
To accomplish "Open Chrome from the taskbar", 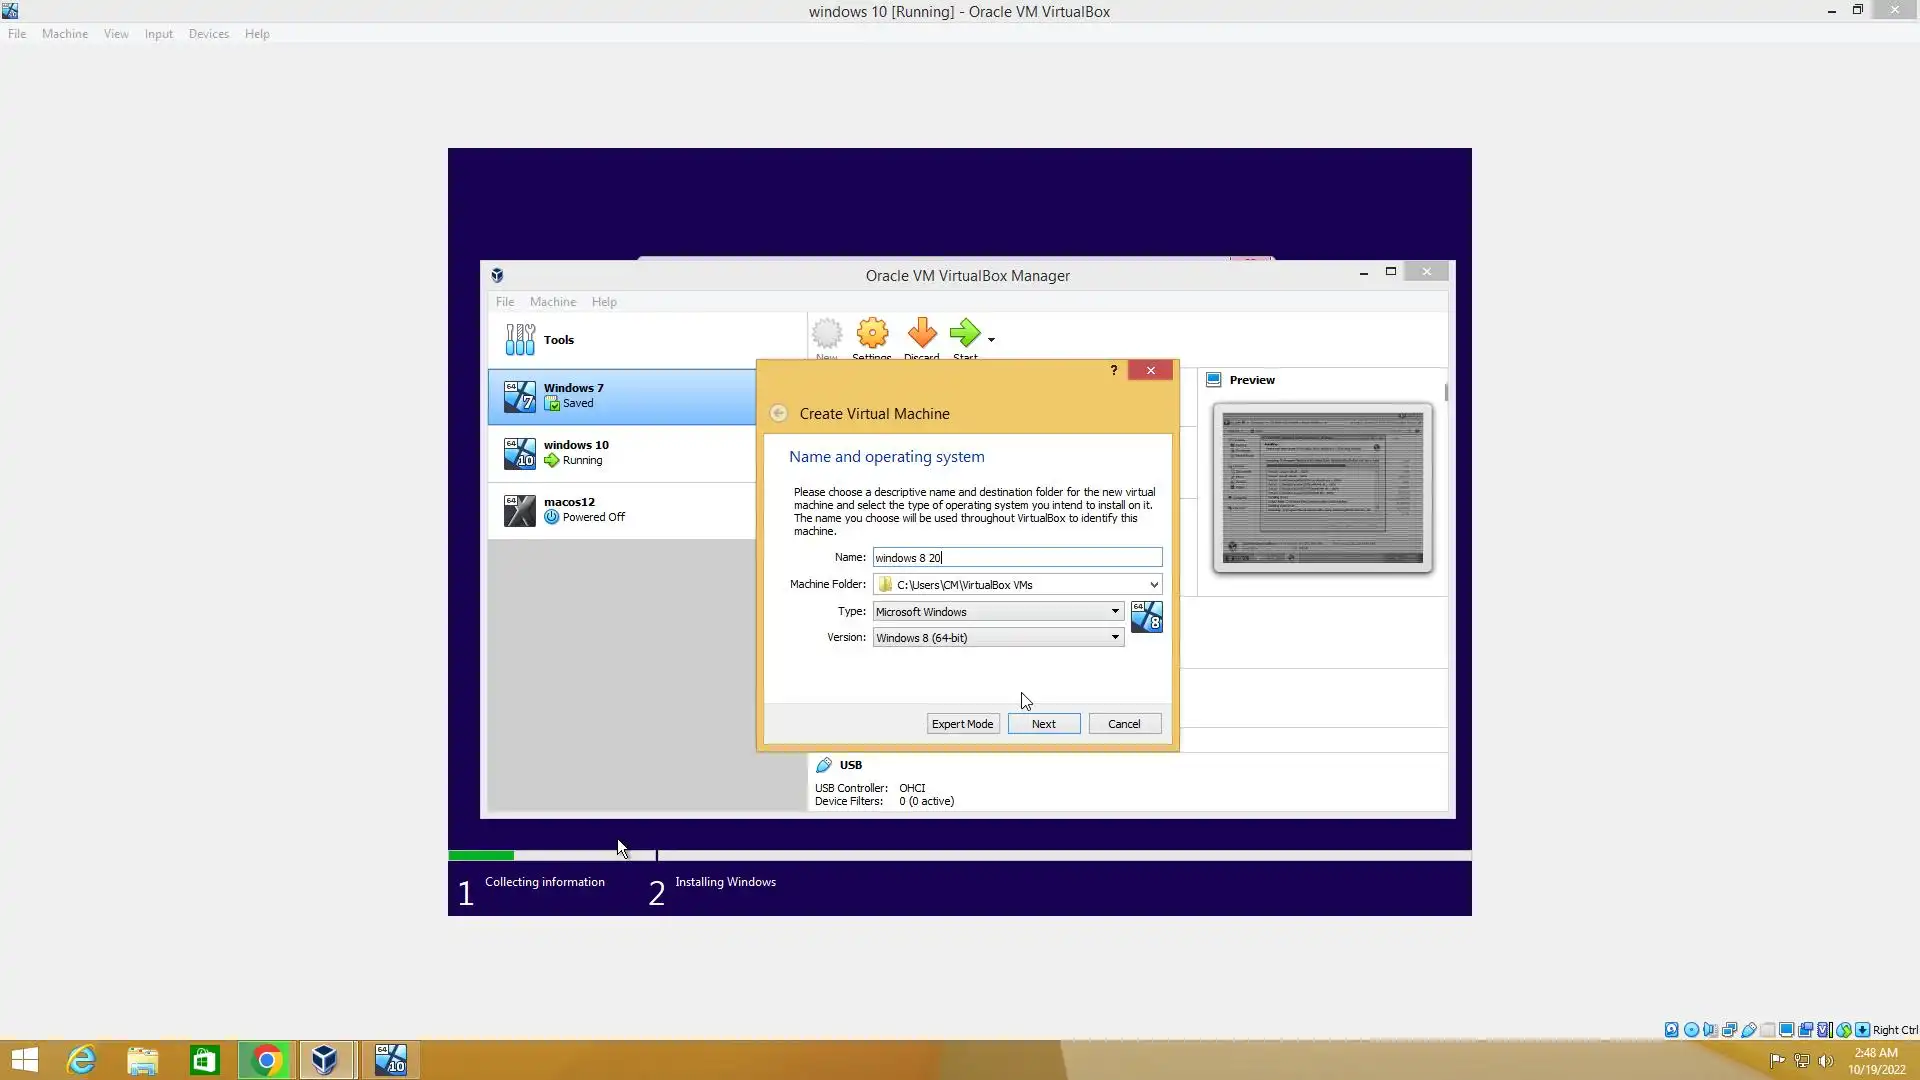I will [x=266, y=1060].
